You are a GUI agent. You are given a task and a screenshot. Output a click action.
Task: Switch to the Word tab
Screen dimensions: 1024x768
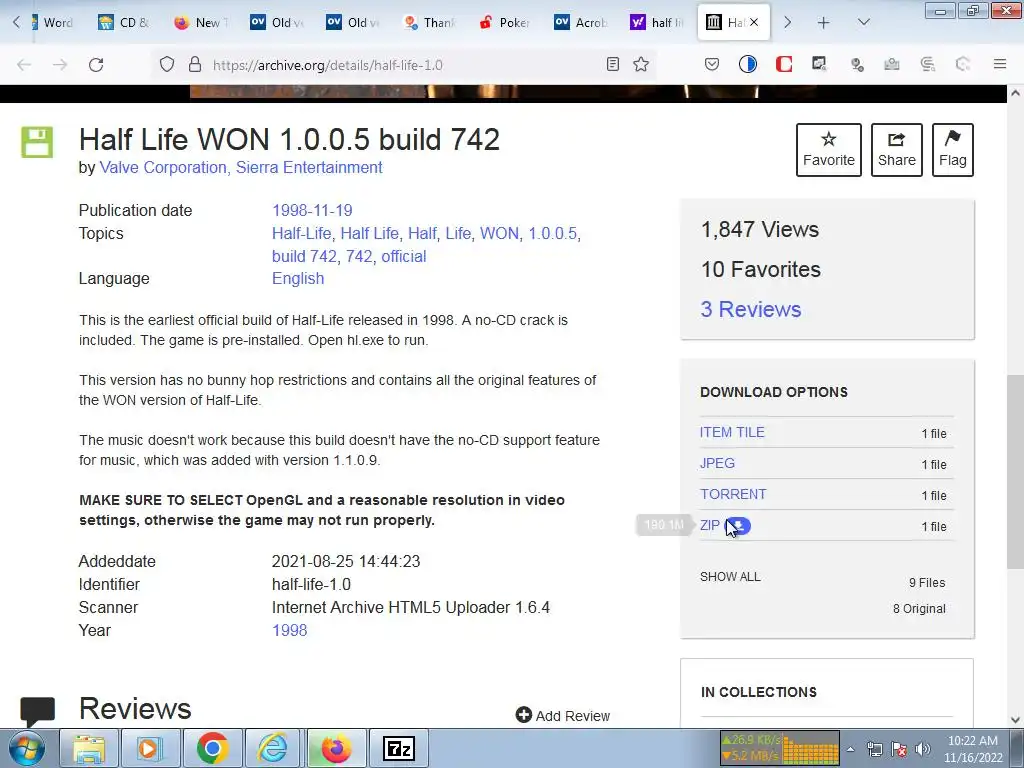[x=52, y=22]
